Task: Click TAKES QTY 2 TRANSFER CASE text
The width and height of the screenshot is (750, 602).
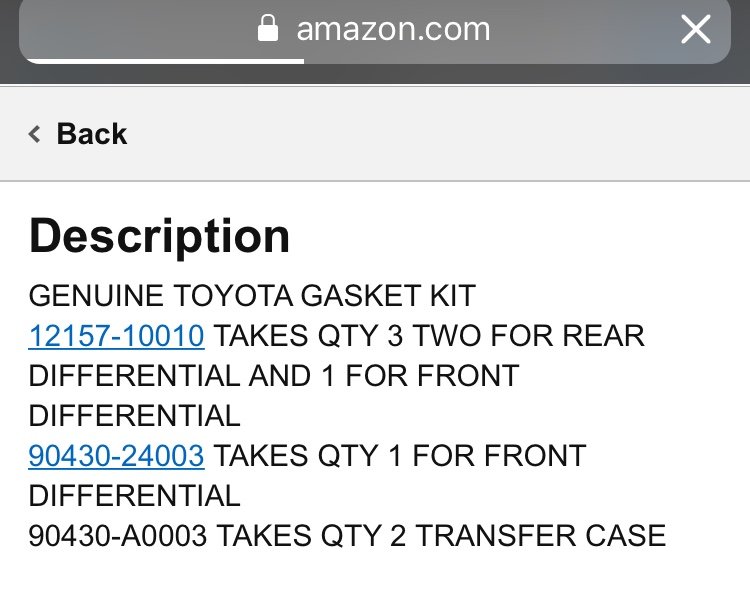Action: point(441,535)
